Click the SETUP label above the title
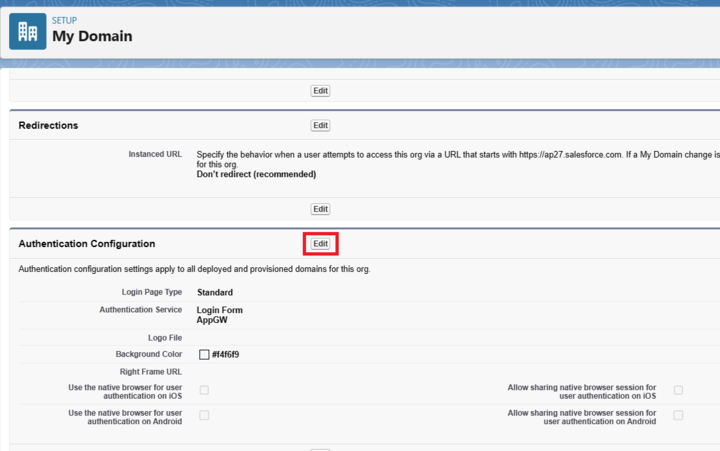This screenshot has height=451, width=720. [x=64, y=19]
